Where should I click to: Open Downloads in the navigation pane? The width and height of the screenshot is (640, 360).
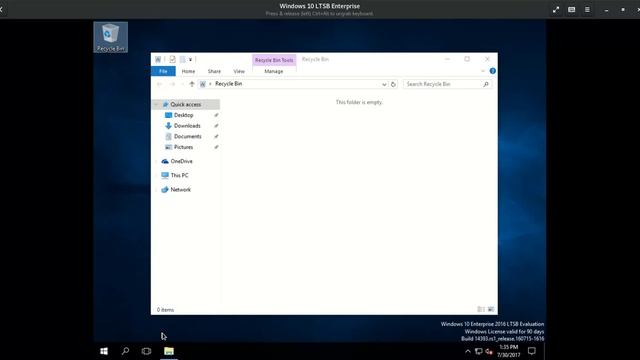point(187,126)
